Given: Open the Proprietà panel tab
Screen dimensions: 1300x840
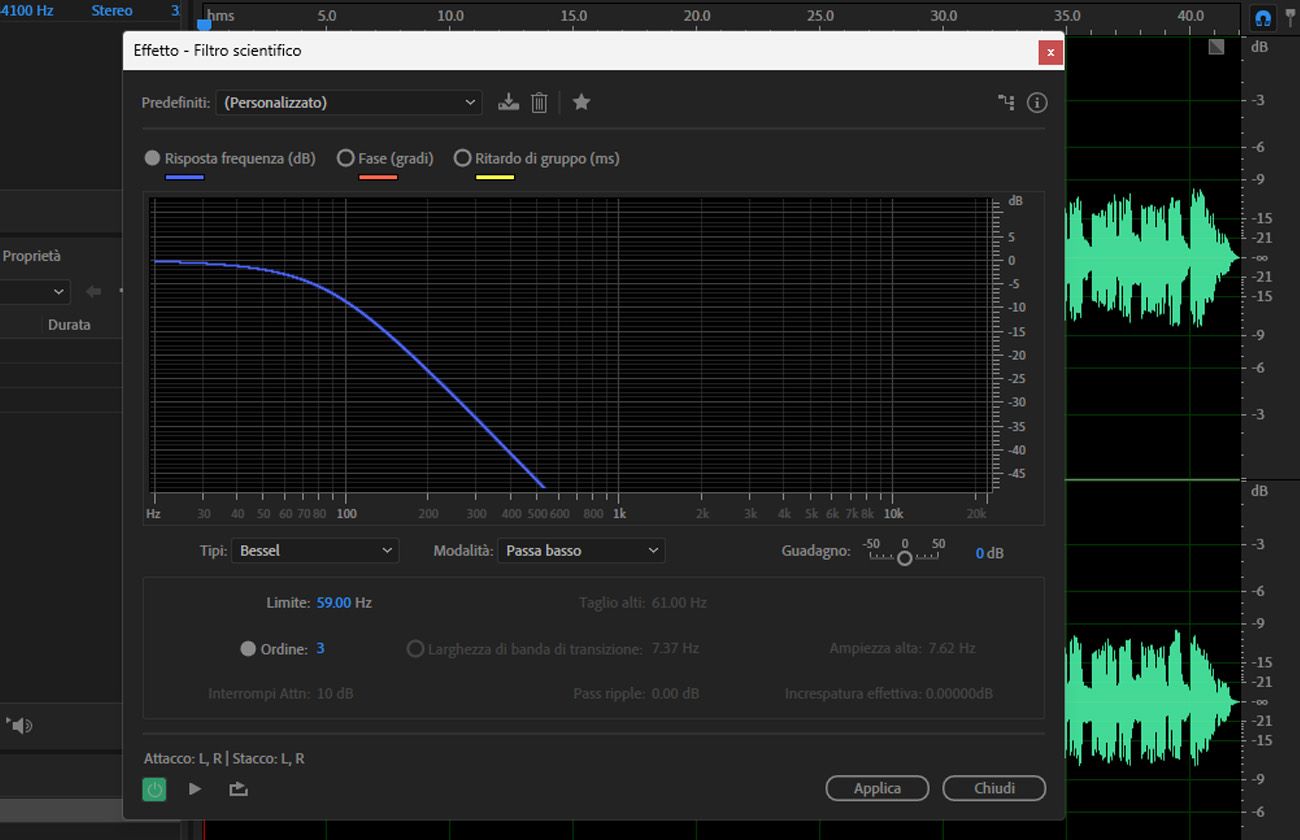Looking at the screenshot, I should 31,256.
